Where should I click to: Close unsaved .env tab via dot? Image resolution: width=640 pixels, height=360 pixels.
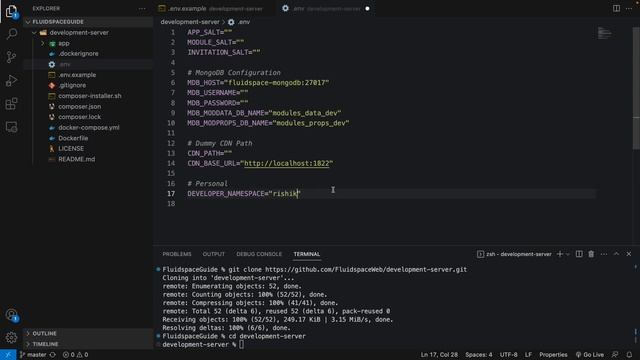367,9
